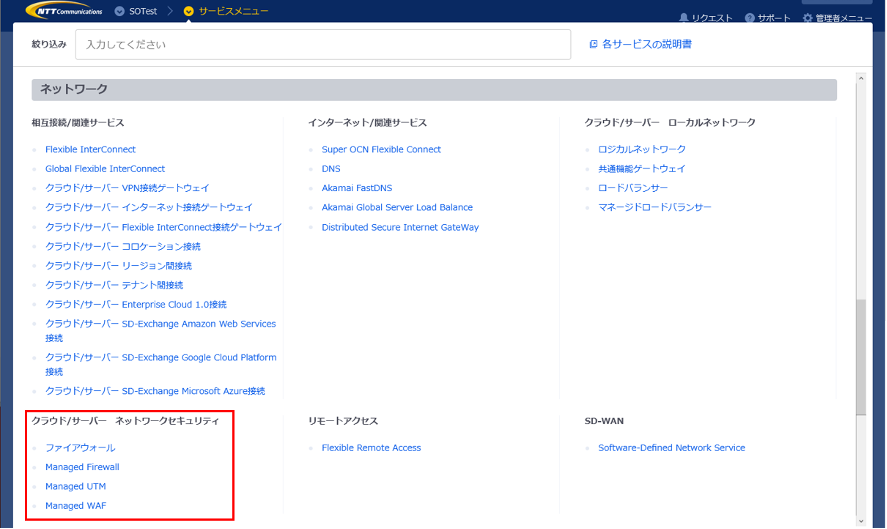Image resolution: width=887 pixels, height=529 pixels.
Task: Open クラウド/サーバー リージョン間接続
Action: (x=118, y=265)
